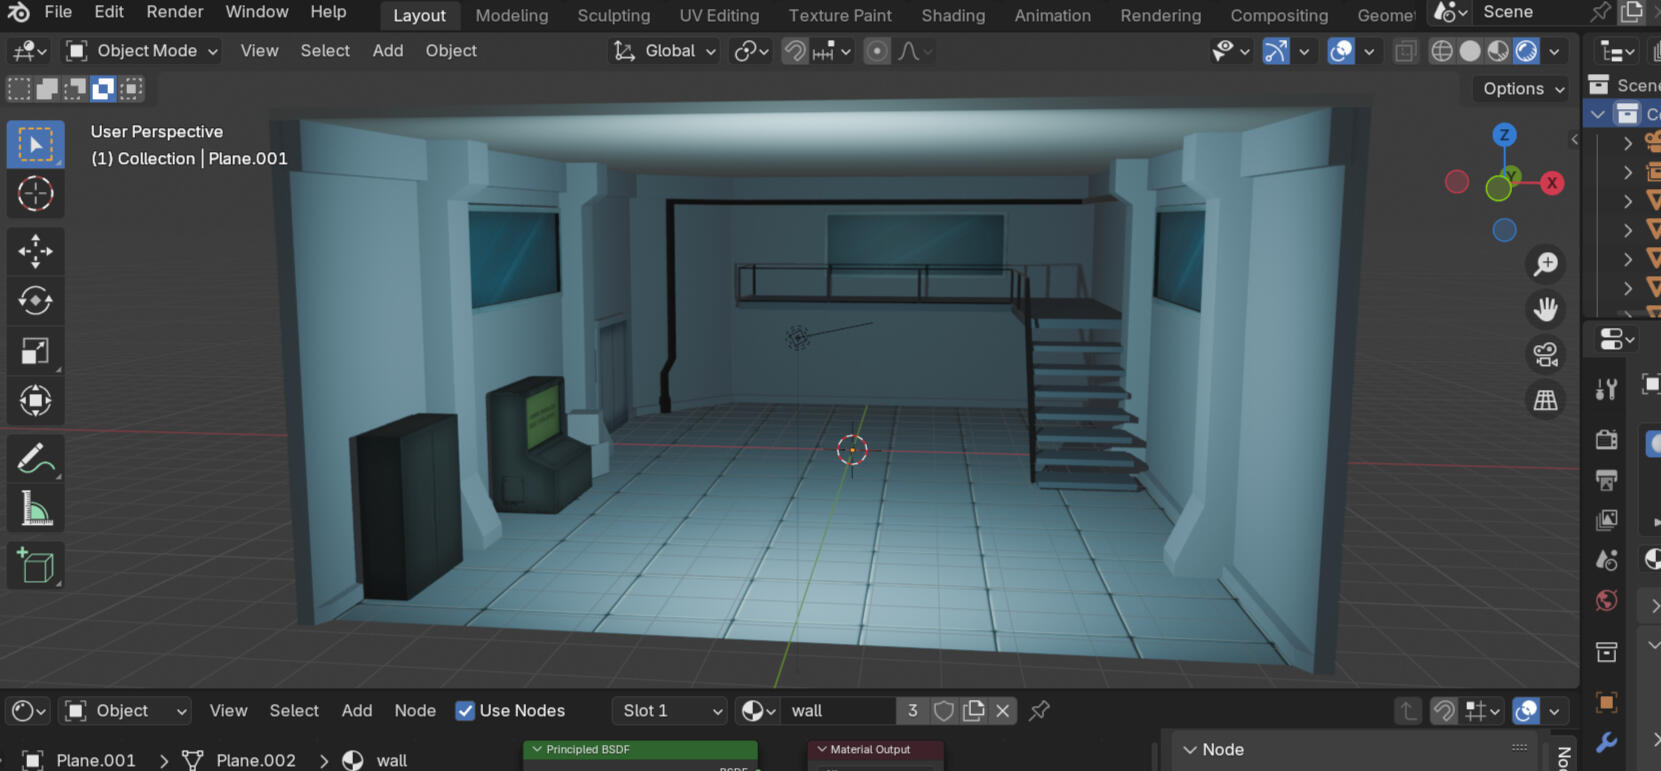Toggle snapping magnet in viewport header

[x=795, y=51]
